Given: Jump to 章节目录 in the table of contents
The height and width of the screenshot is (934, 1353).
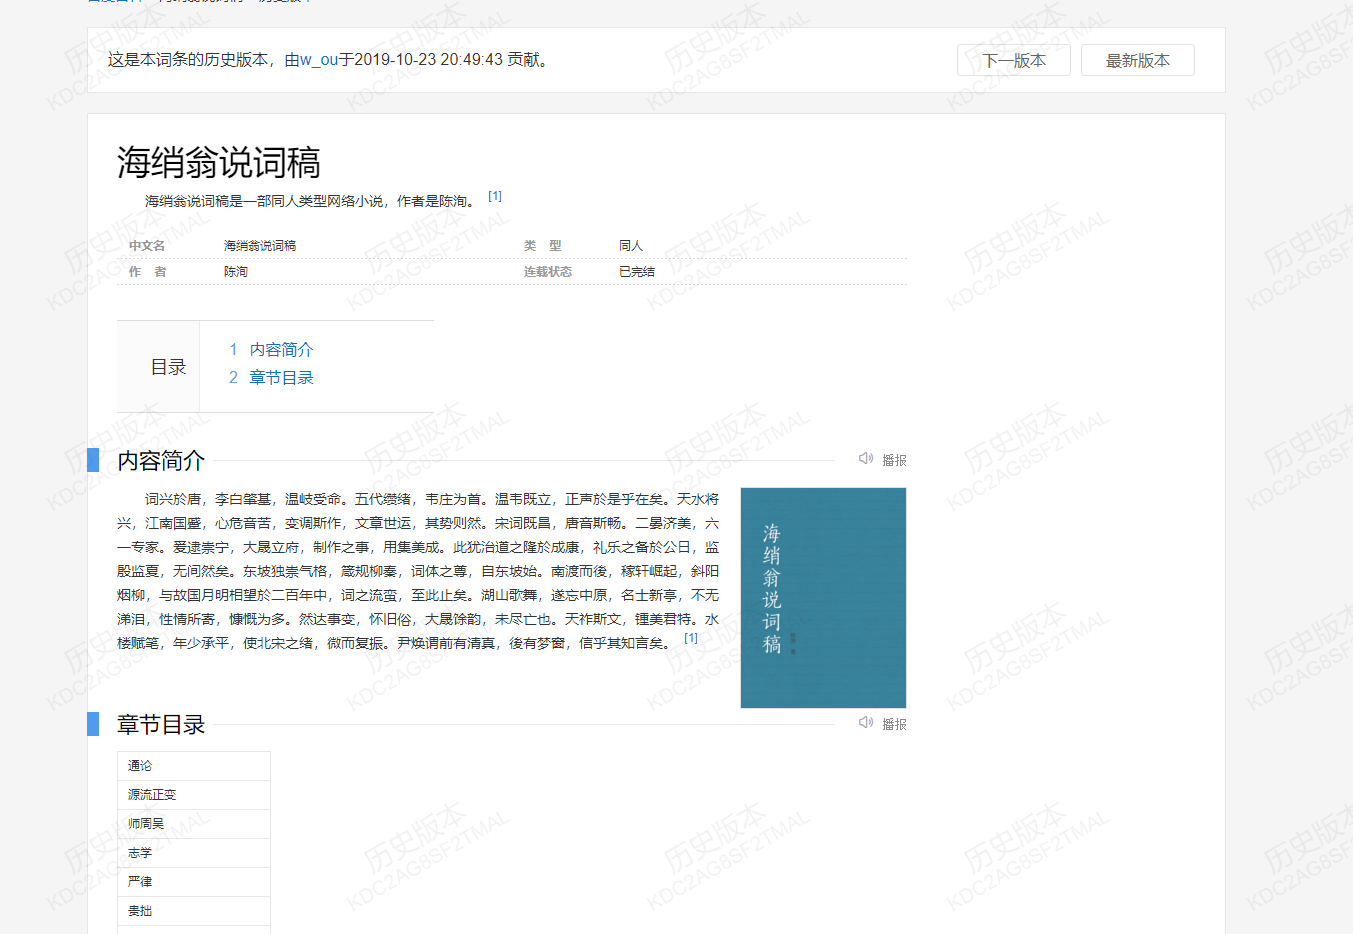Looking at the screenshot, I should pyautogui.click(x=281, y=377).
